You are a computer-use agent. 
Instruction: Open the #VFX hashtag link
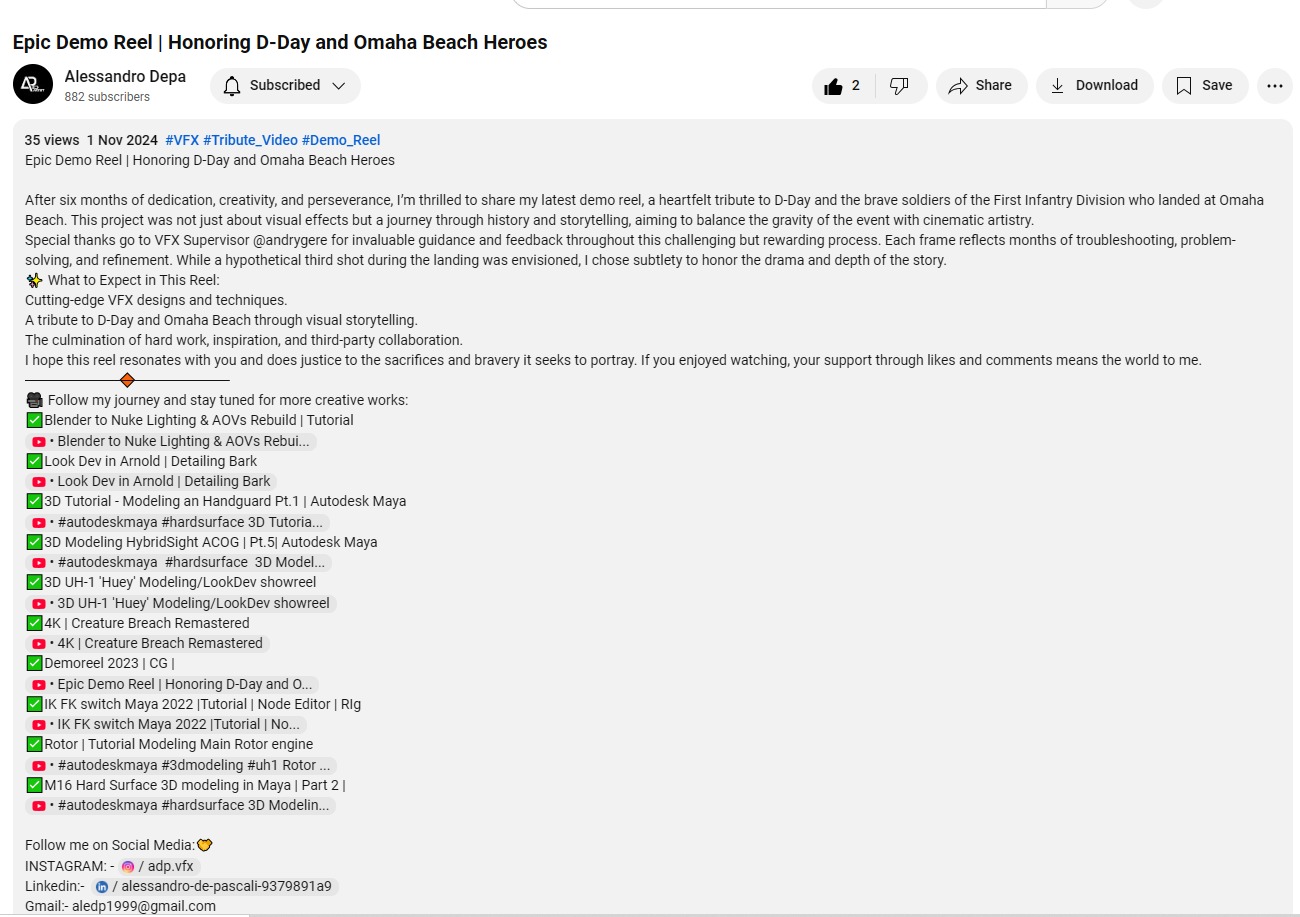[182, 140]
